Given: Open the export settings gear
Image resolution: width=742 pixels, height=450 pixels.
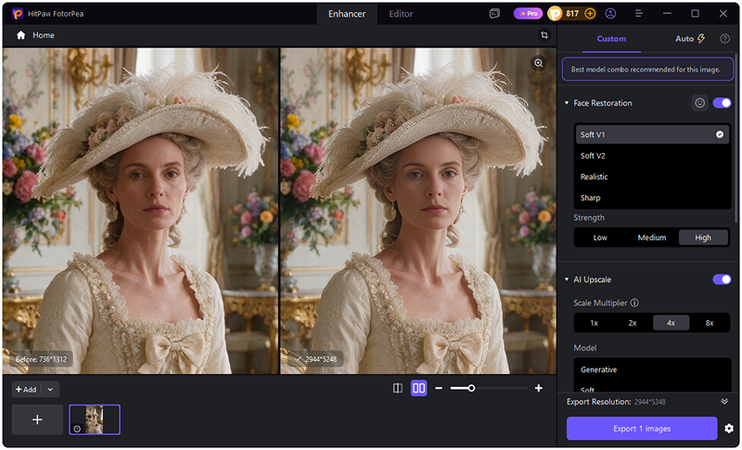Looking at the screenshot, I should tap(729, 428).
